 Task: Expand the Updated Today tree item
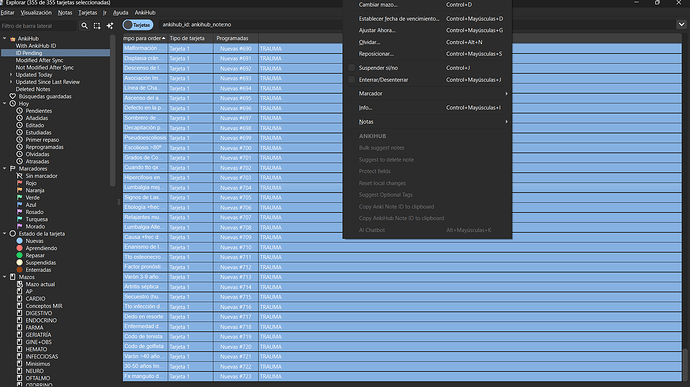coord(11,75)
